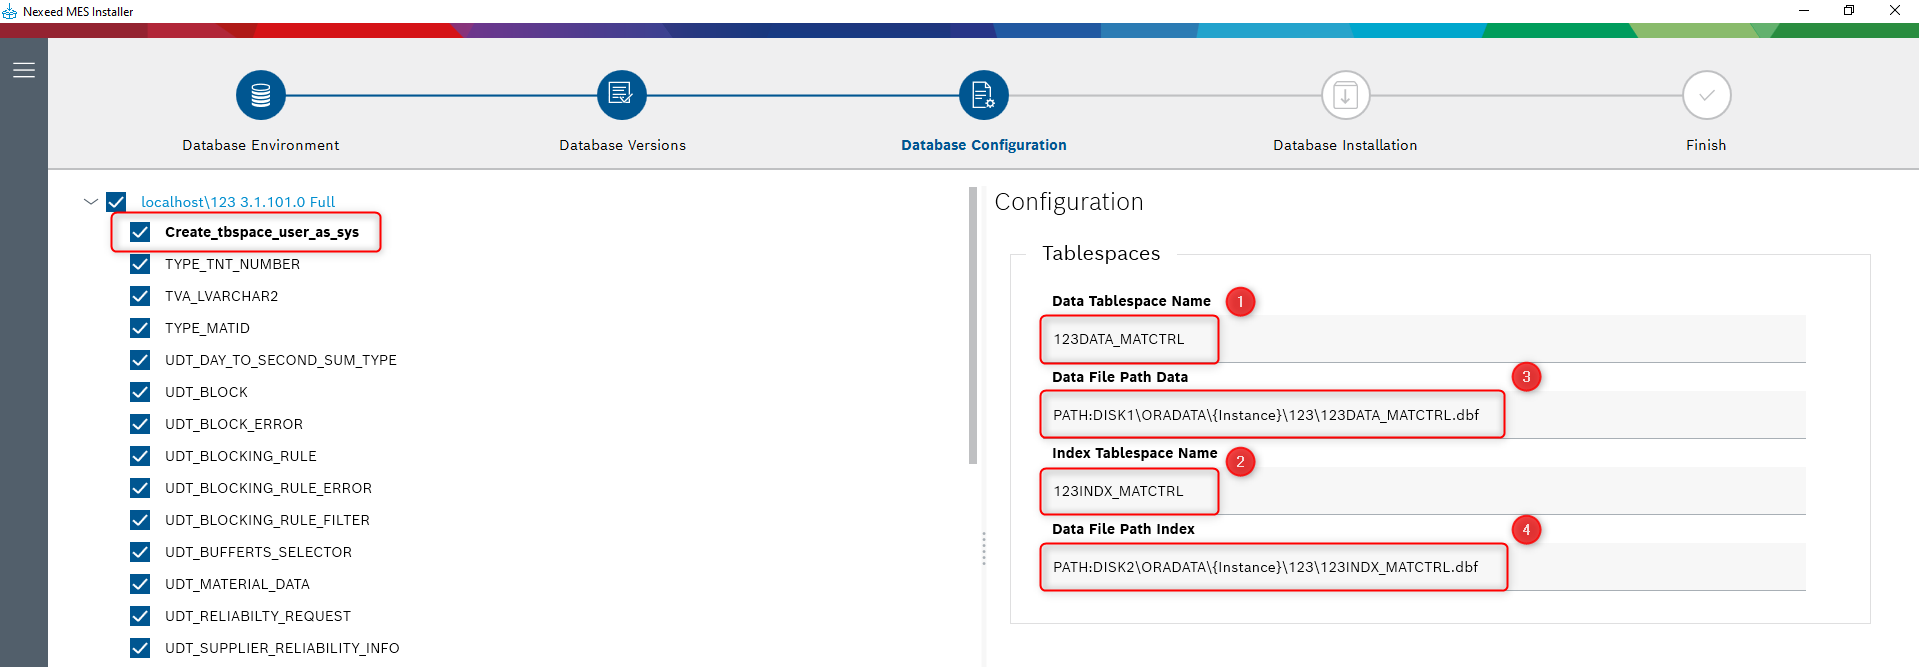Open the localhost\123 3.1.101.0 Full link
This screenshot has height=667, width=1919.
pos(238,202)
